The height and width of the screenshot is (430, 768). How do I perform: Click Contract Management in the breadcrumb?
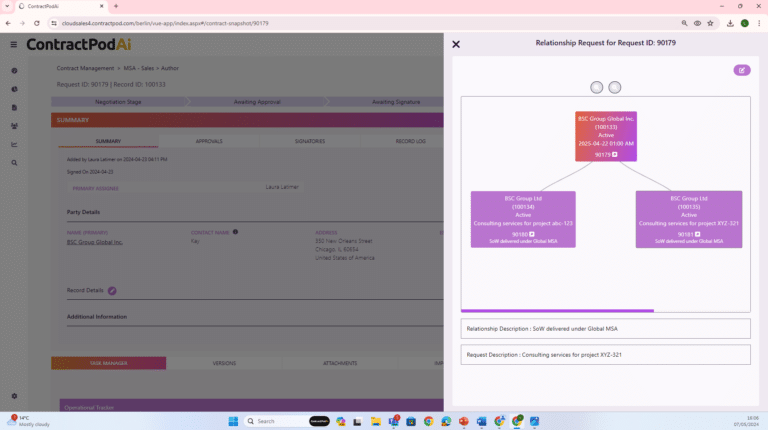pyautogui.click(x=85, y=68)
